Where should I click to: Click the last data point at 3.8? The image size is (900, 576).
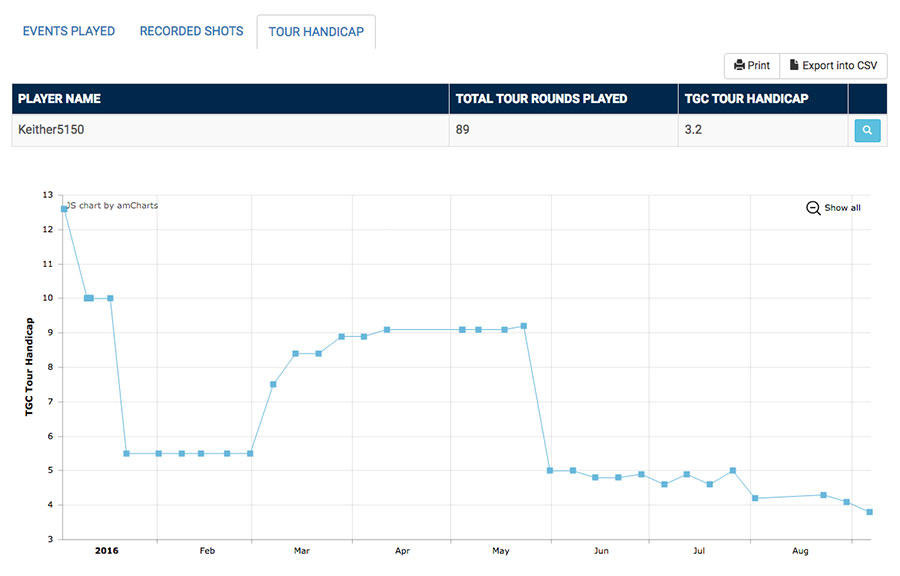869,512
